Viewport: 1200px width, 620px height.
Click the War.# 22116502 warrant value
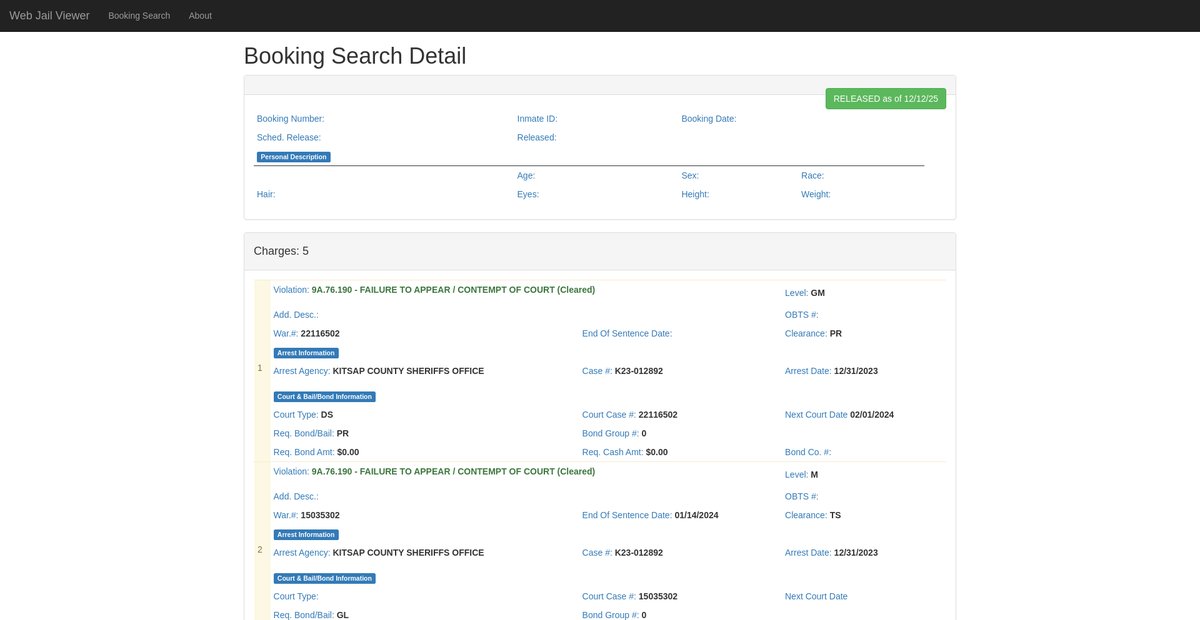[320, 333]
